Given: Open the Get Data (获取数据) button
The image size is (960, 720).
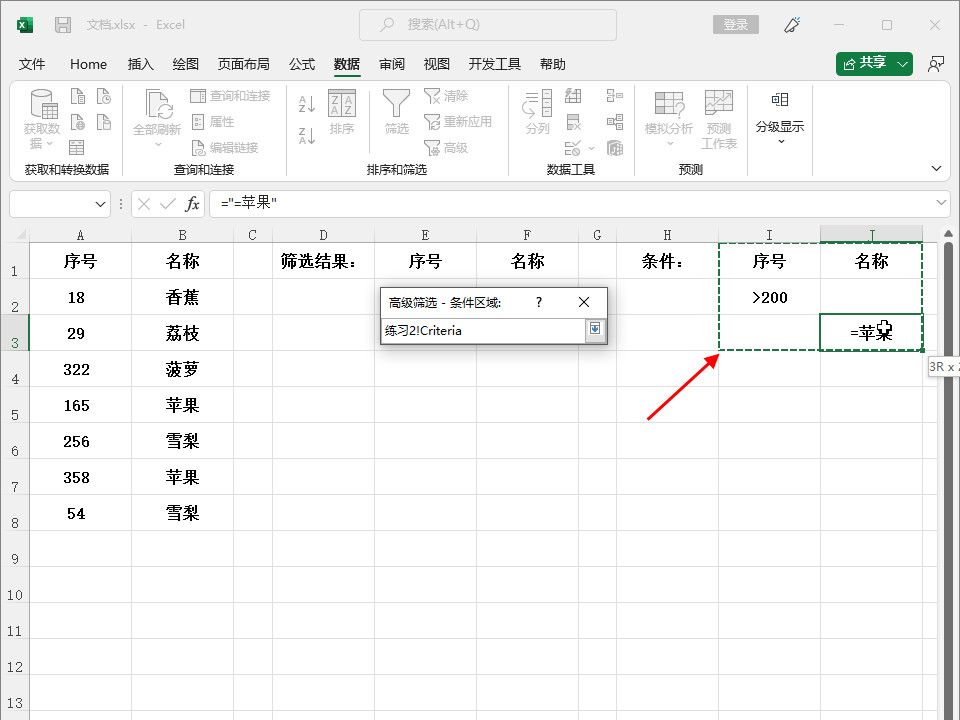Looking at the screenshot, I should pyautogui.click(x=42, y=119).
